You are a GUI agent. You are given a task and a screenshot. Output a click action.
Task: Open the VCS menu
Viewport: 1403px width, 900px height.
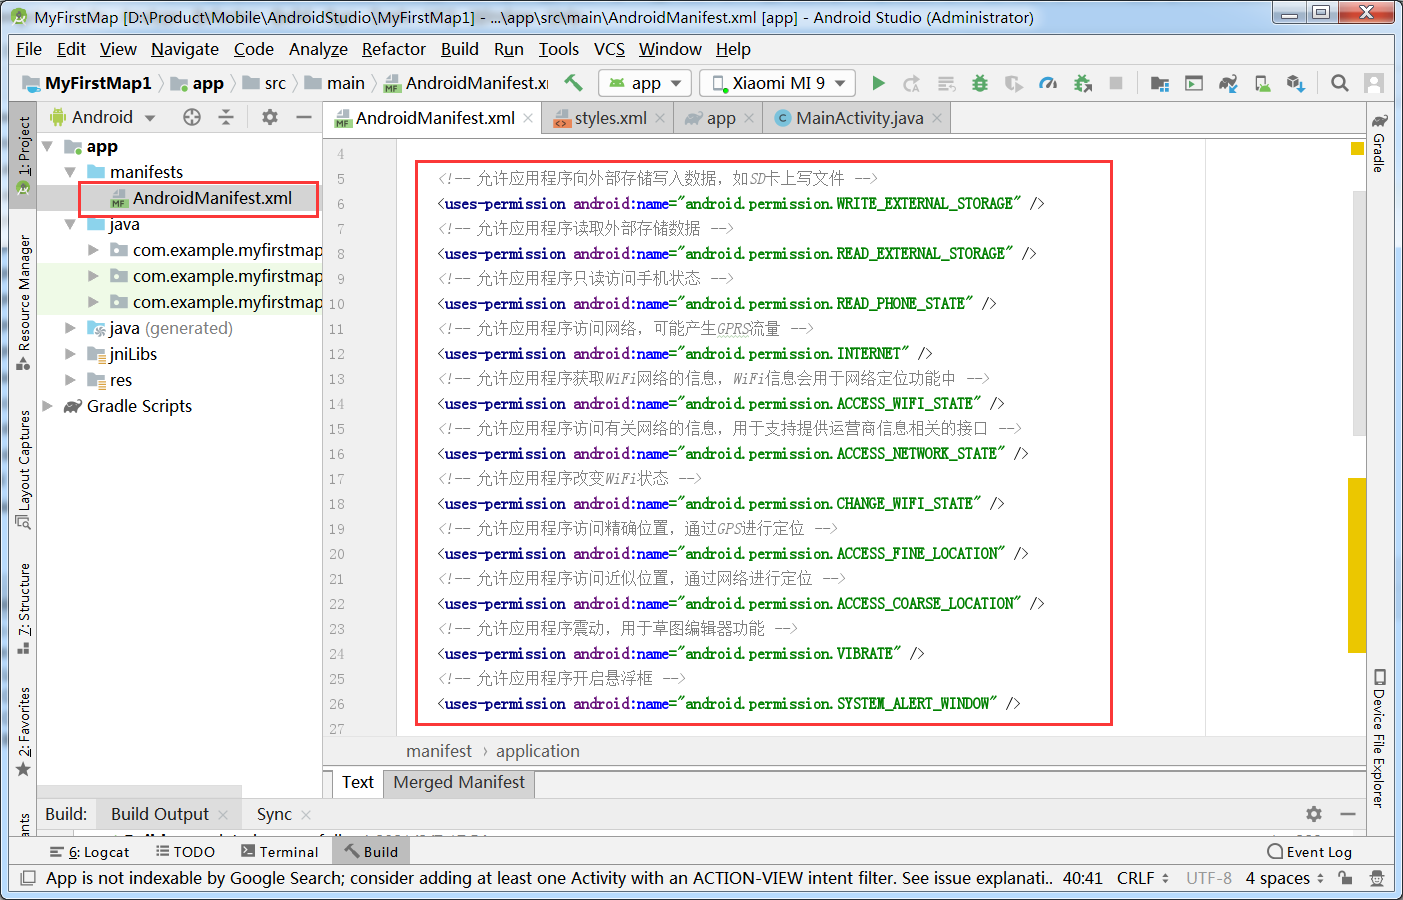pyautogui.click(x=609, y=49)
